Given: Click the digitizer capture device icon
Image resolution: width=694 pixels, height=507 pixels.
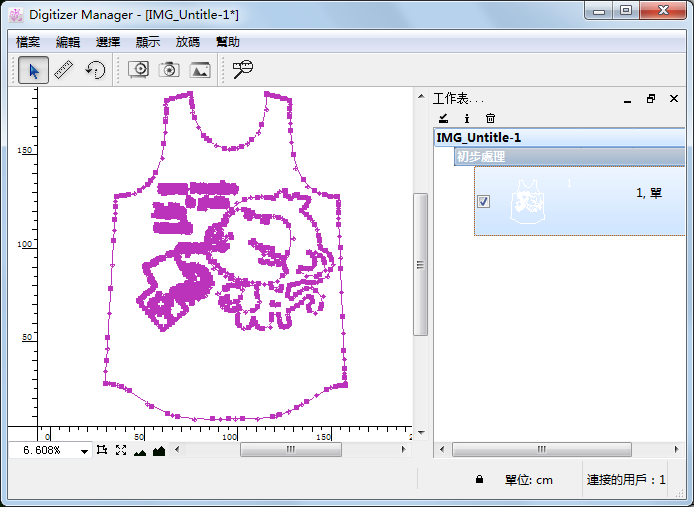Looking at the screenshot, I should (x=139, y=70).
